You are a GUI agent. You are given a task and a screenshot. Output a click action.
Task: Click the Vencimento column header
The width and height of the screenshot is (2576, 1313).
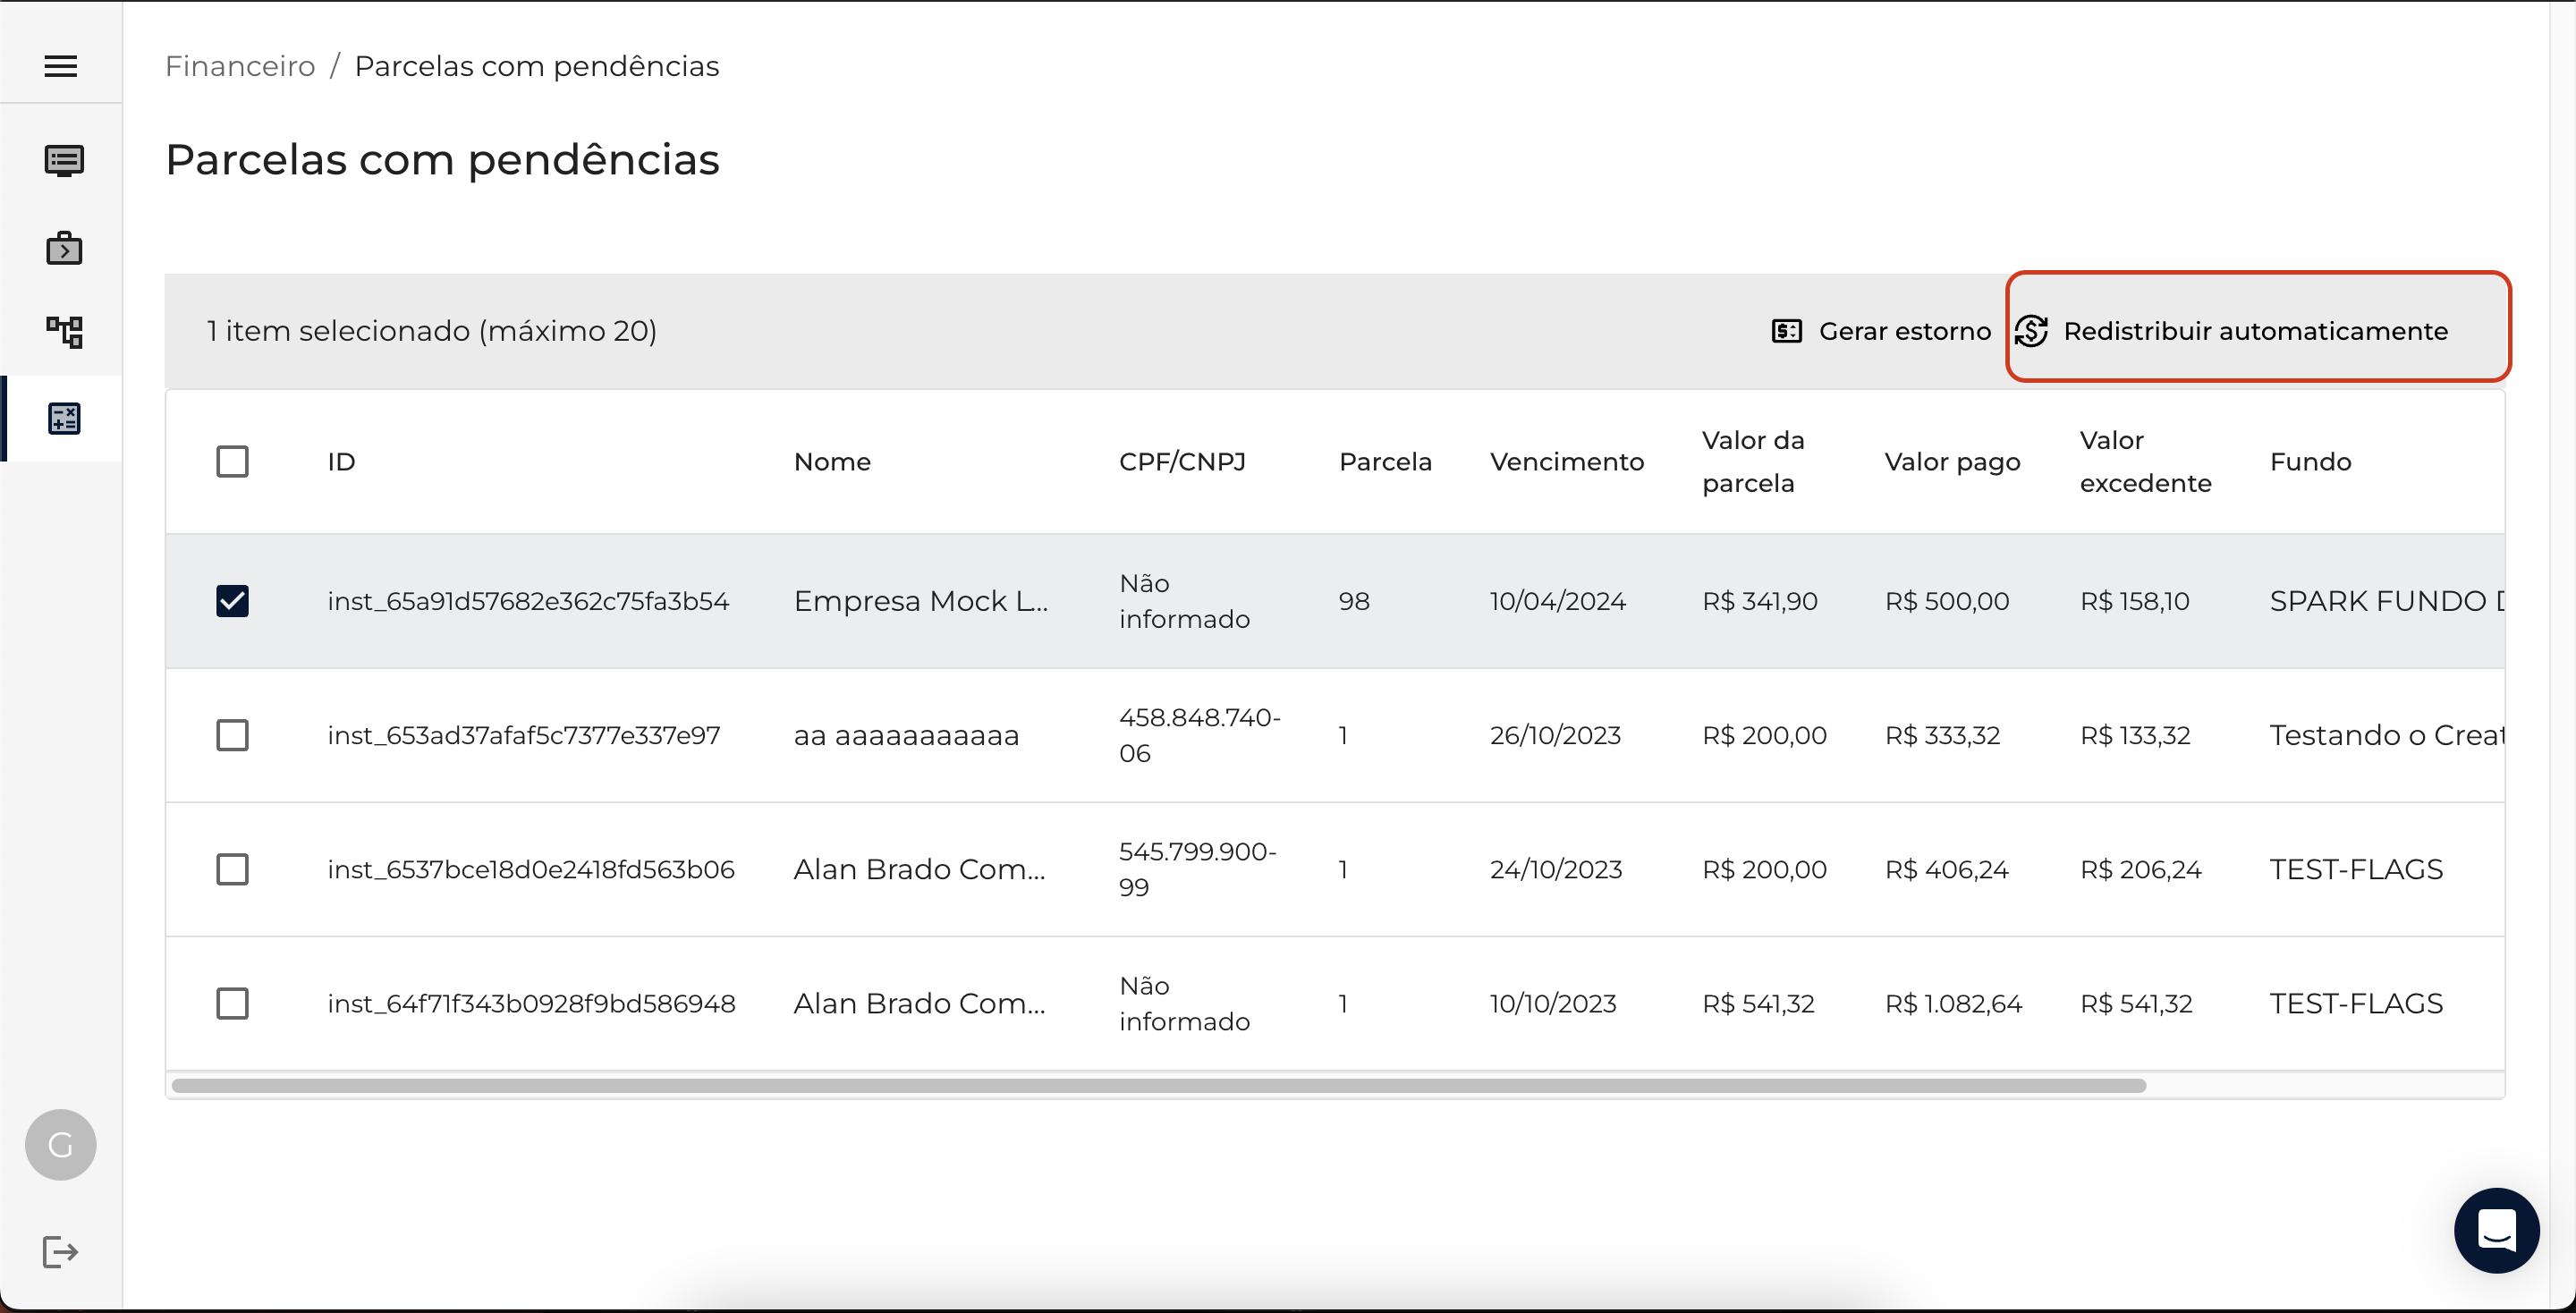click(1566, 461)
